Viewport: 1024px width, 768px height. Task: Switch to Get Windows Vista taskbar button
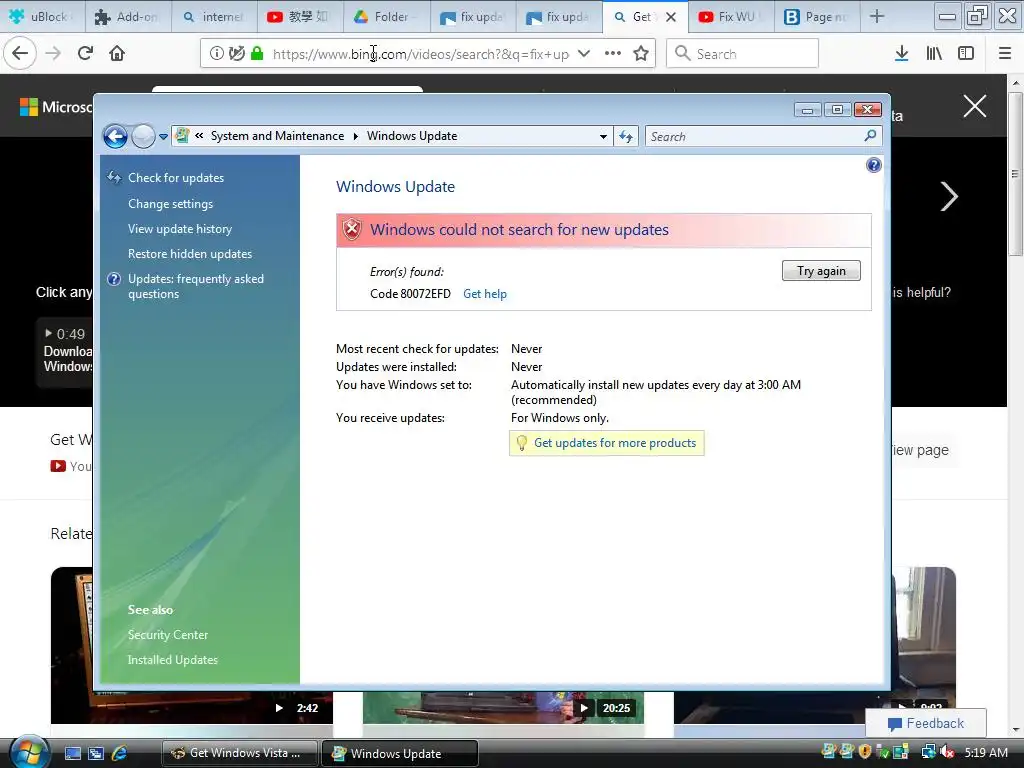coord(240,753)
